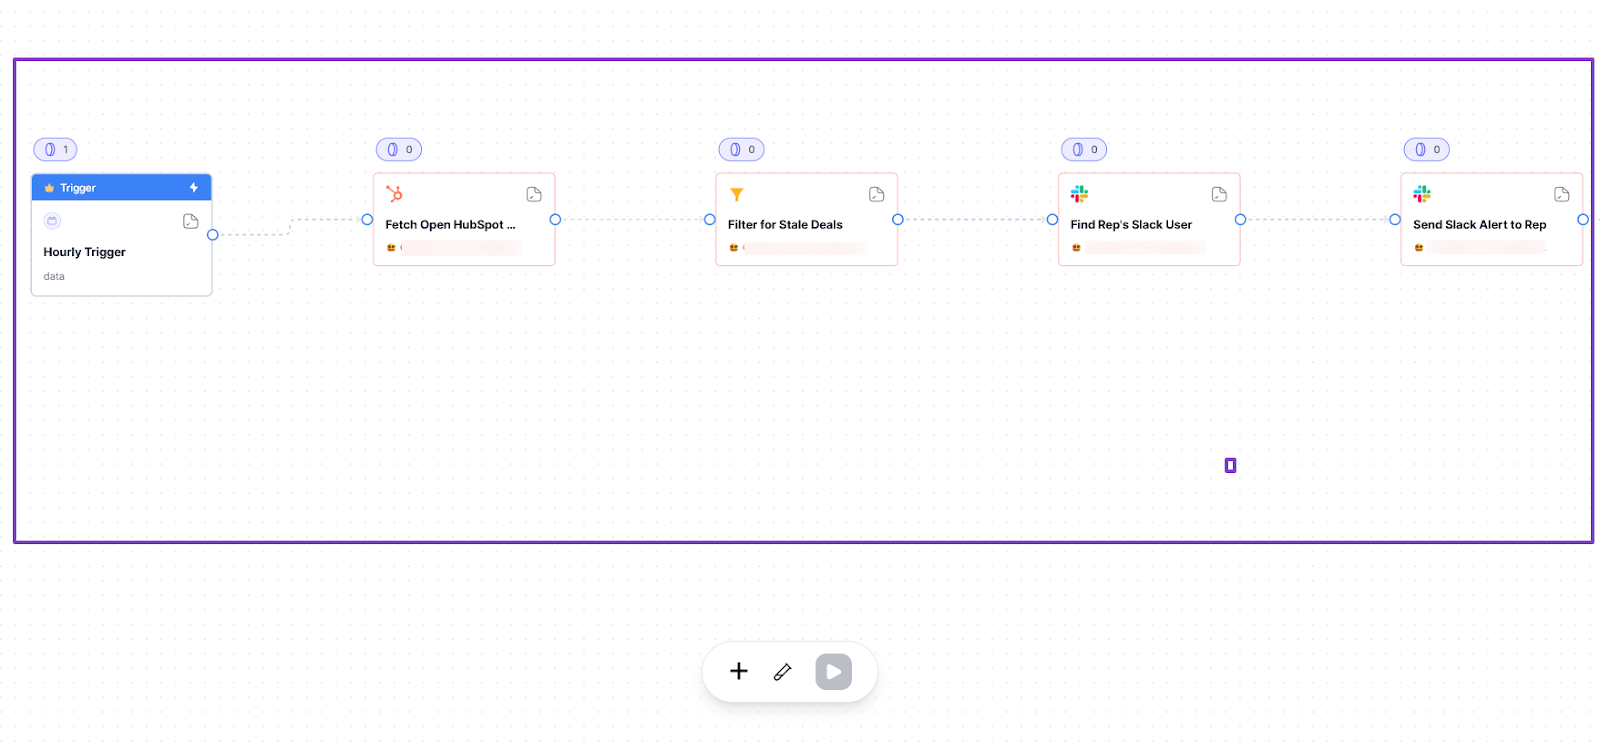Click the counter badge above Send Slack Alert
The image size is (1600, 752).
coord(1427,150)
